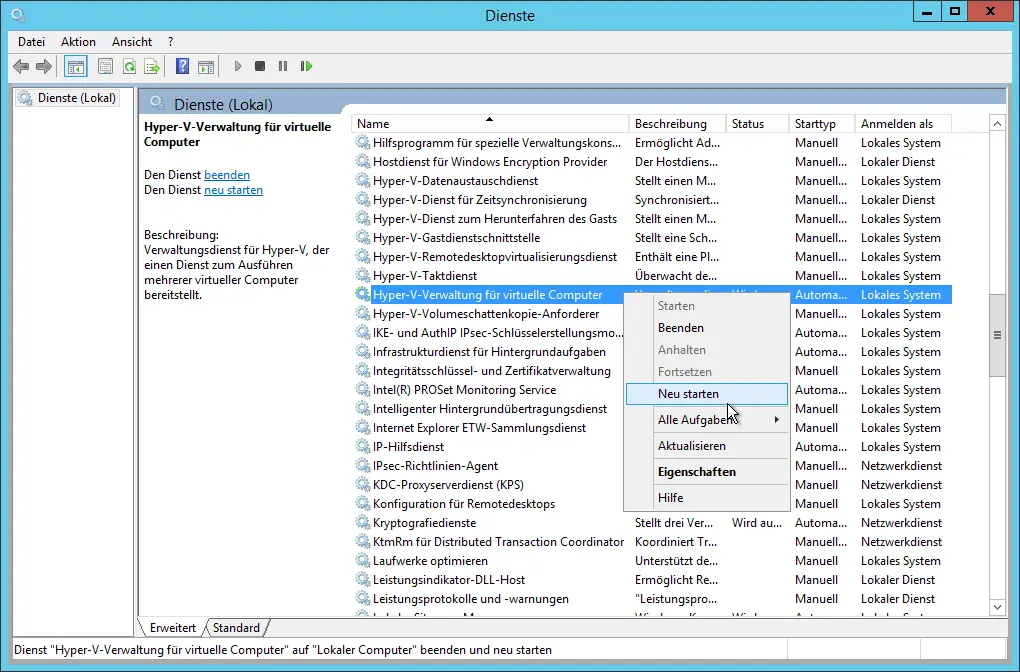The image size is (1020, 672).
Task: Switch to the Erweitert tab
Action: point(172,628)
